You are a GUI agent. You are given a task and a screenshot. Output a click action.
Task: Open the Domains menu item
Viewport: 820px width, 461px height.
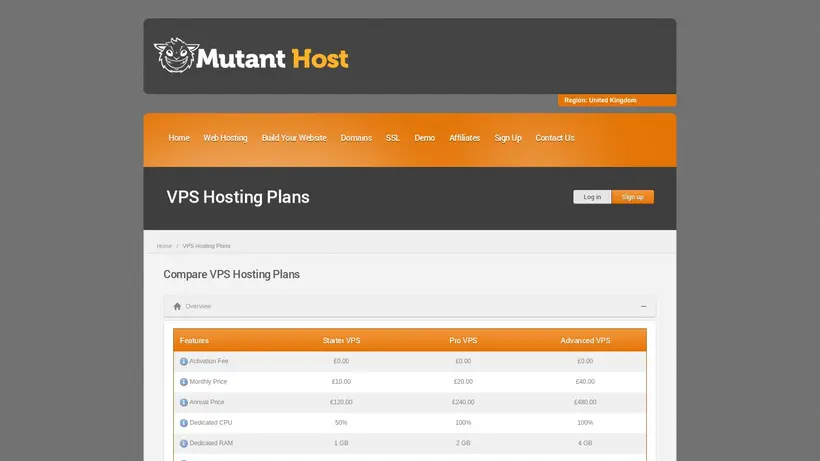(356, 138)
